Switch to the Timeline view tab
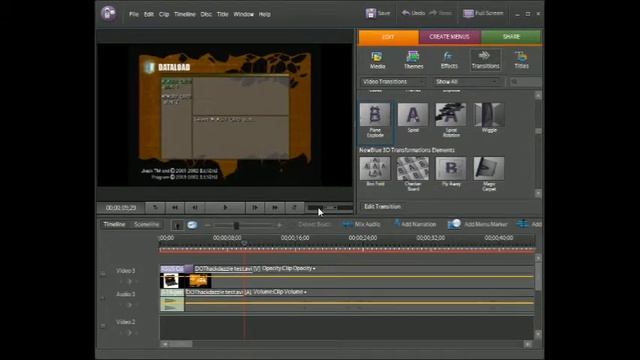The image size is (640, 360). point(114,224)
